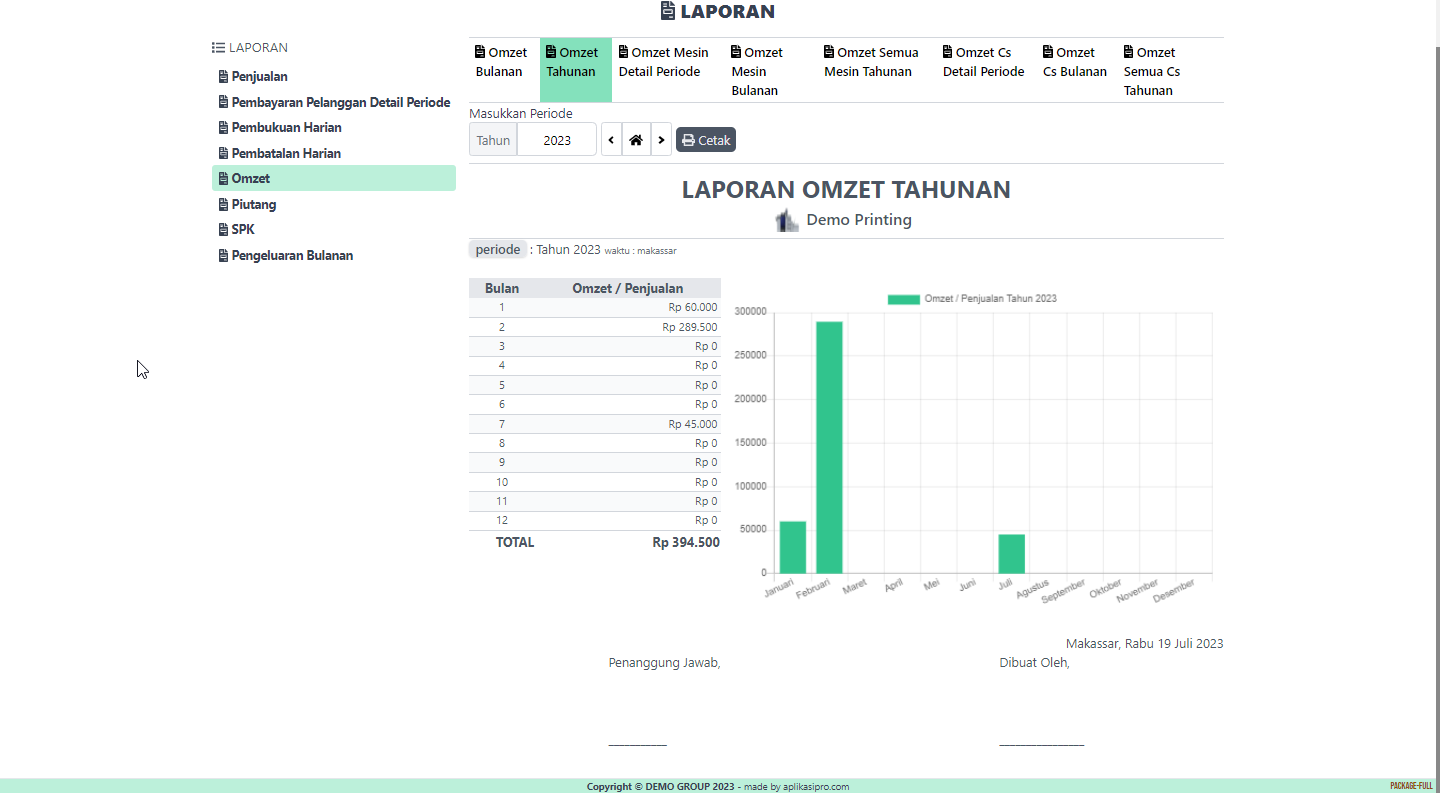Switch to Omzet Bulanan tab
This screenshot has width=1440, height=793.
501,62
